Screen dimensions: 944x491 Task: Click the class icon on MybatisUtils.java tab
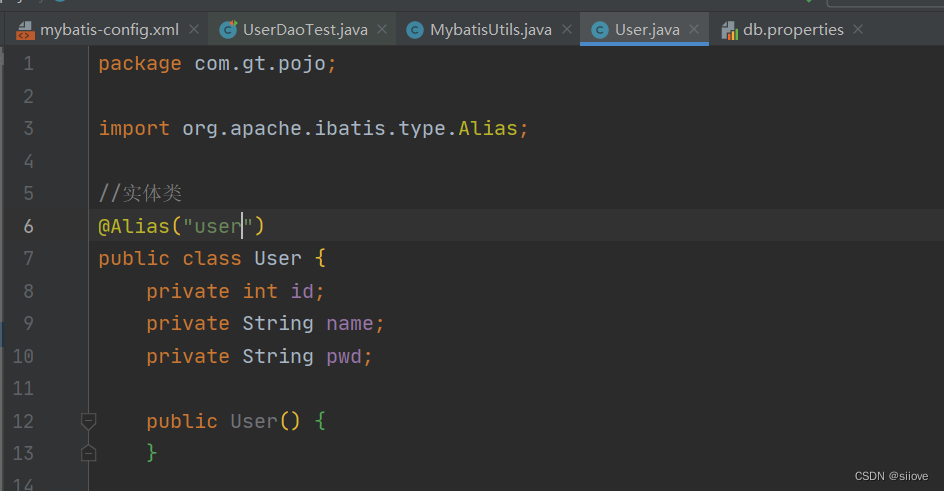click(x=415, y=30)
